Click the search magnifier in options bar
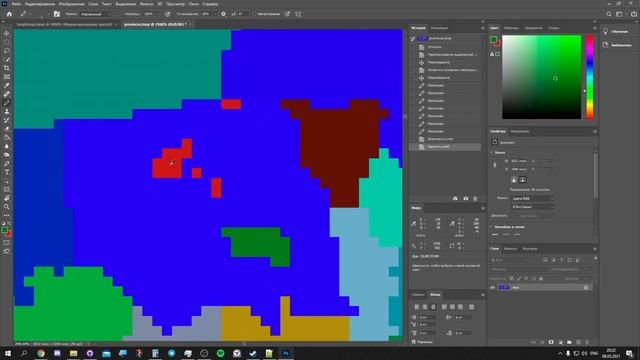The width and height of the screenshot is (640, 360). pyautogui.click(x=609, y=14)
